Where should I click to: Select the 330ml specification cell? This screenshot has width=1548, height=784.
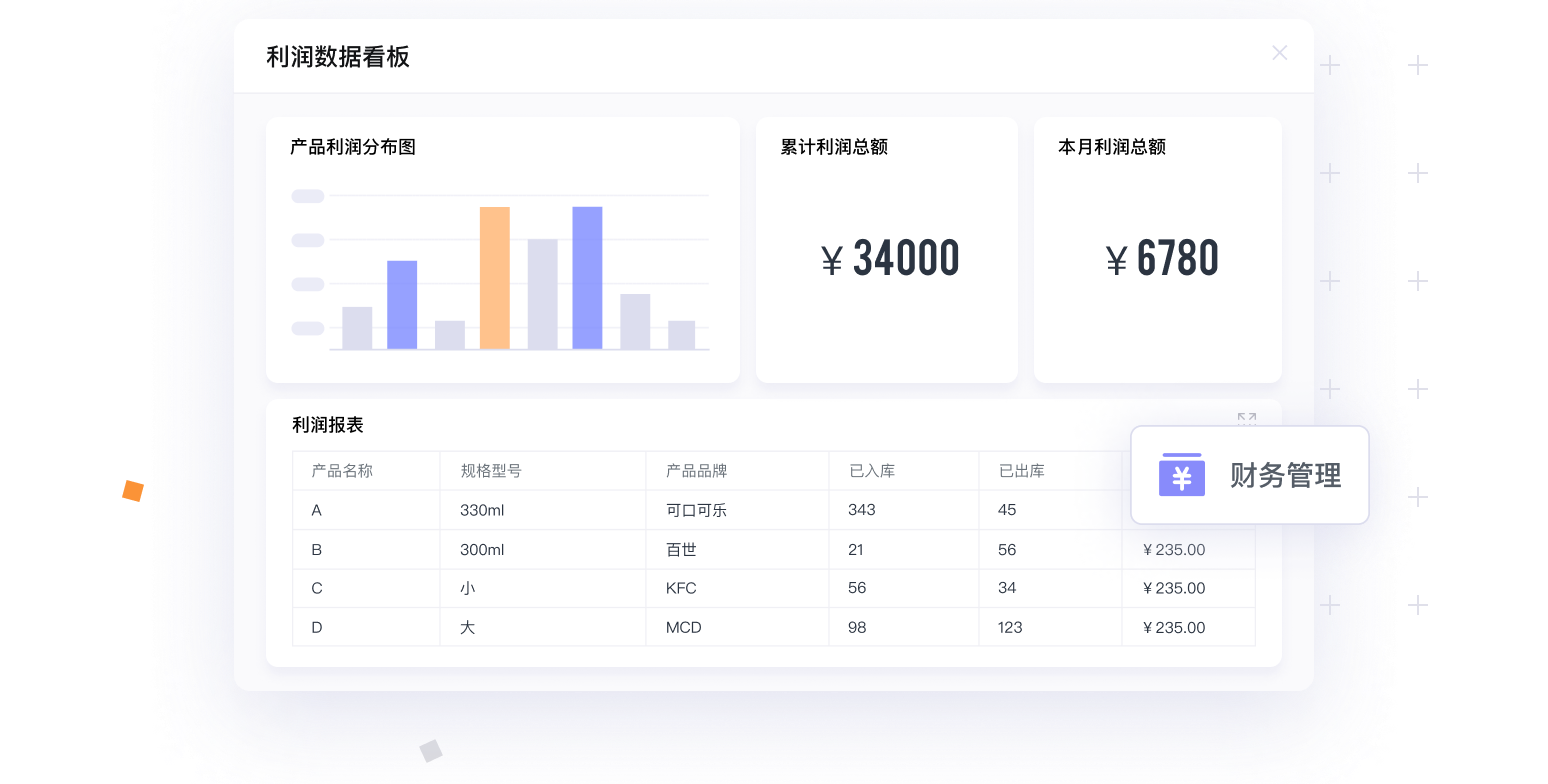[x=482, y=510]
